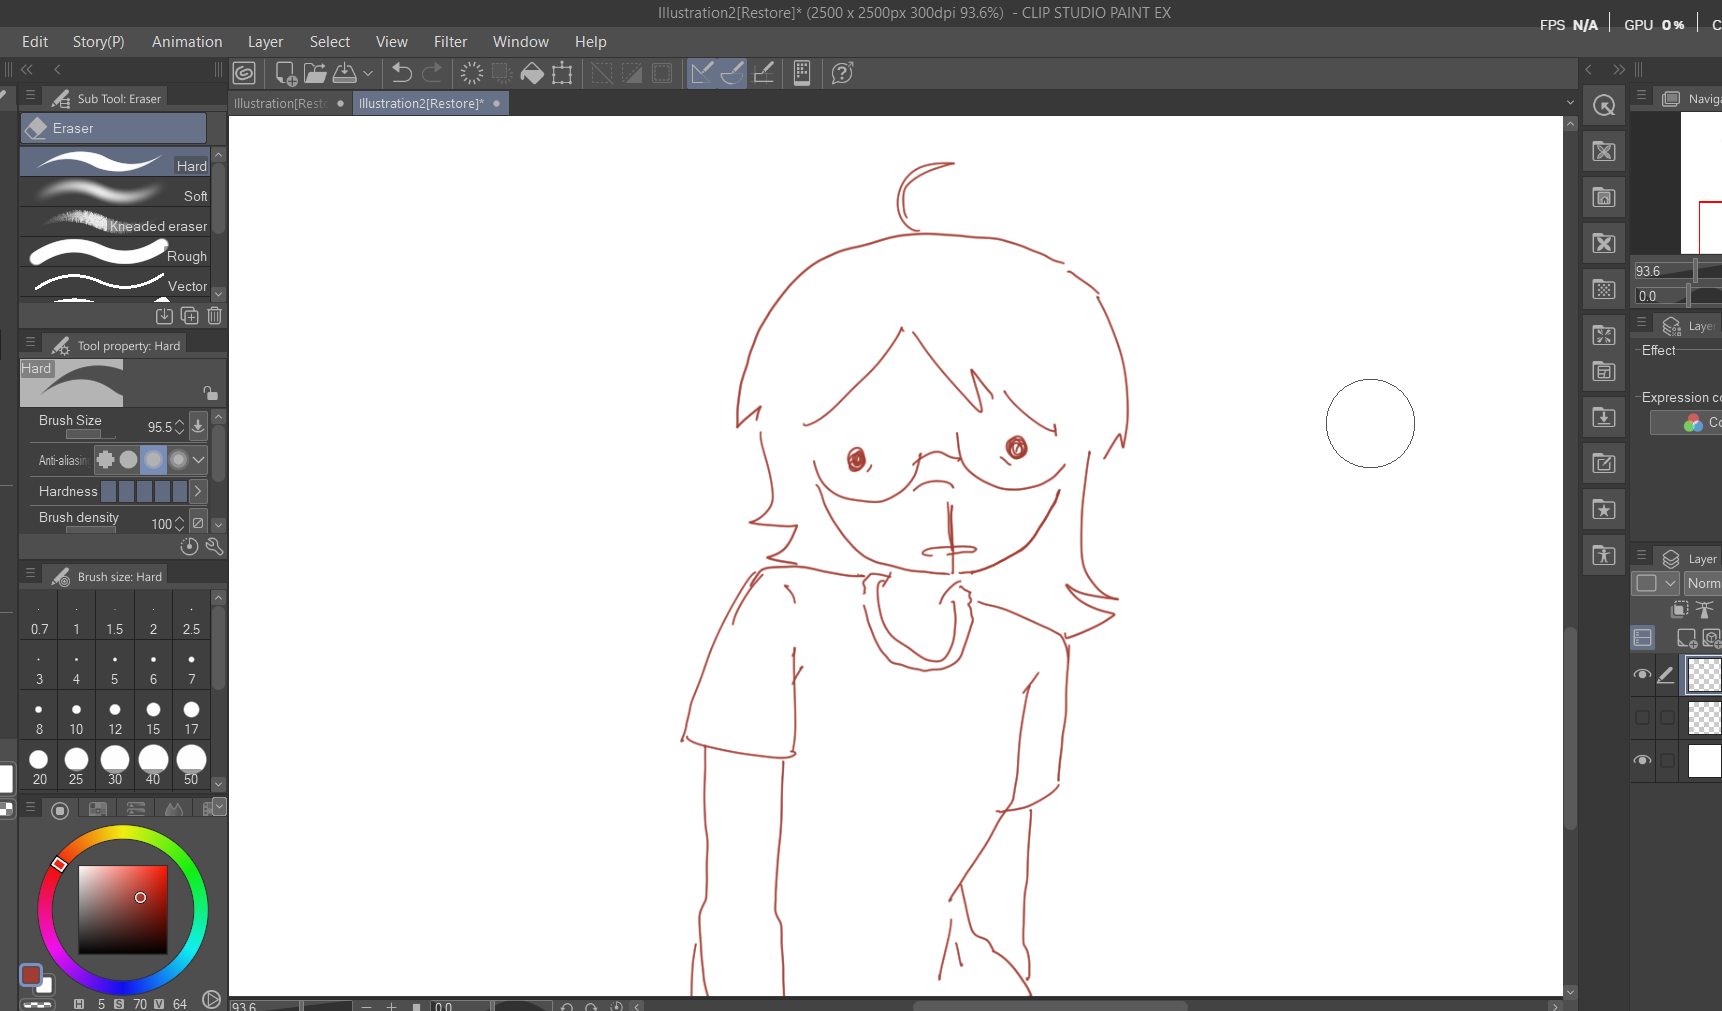The image size is (1722, 1011).
Task: Open the Filter menu
Action: pyautogui.click(x=450, y=42)
